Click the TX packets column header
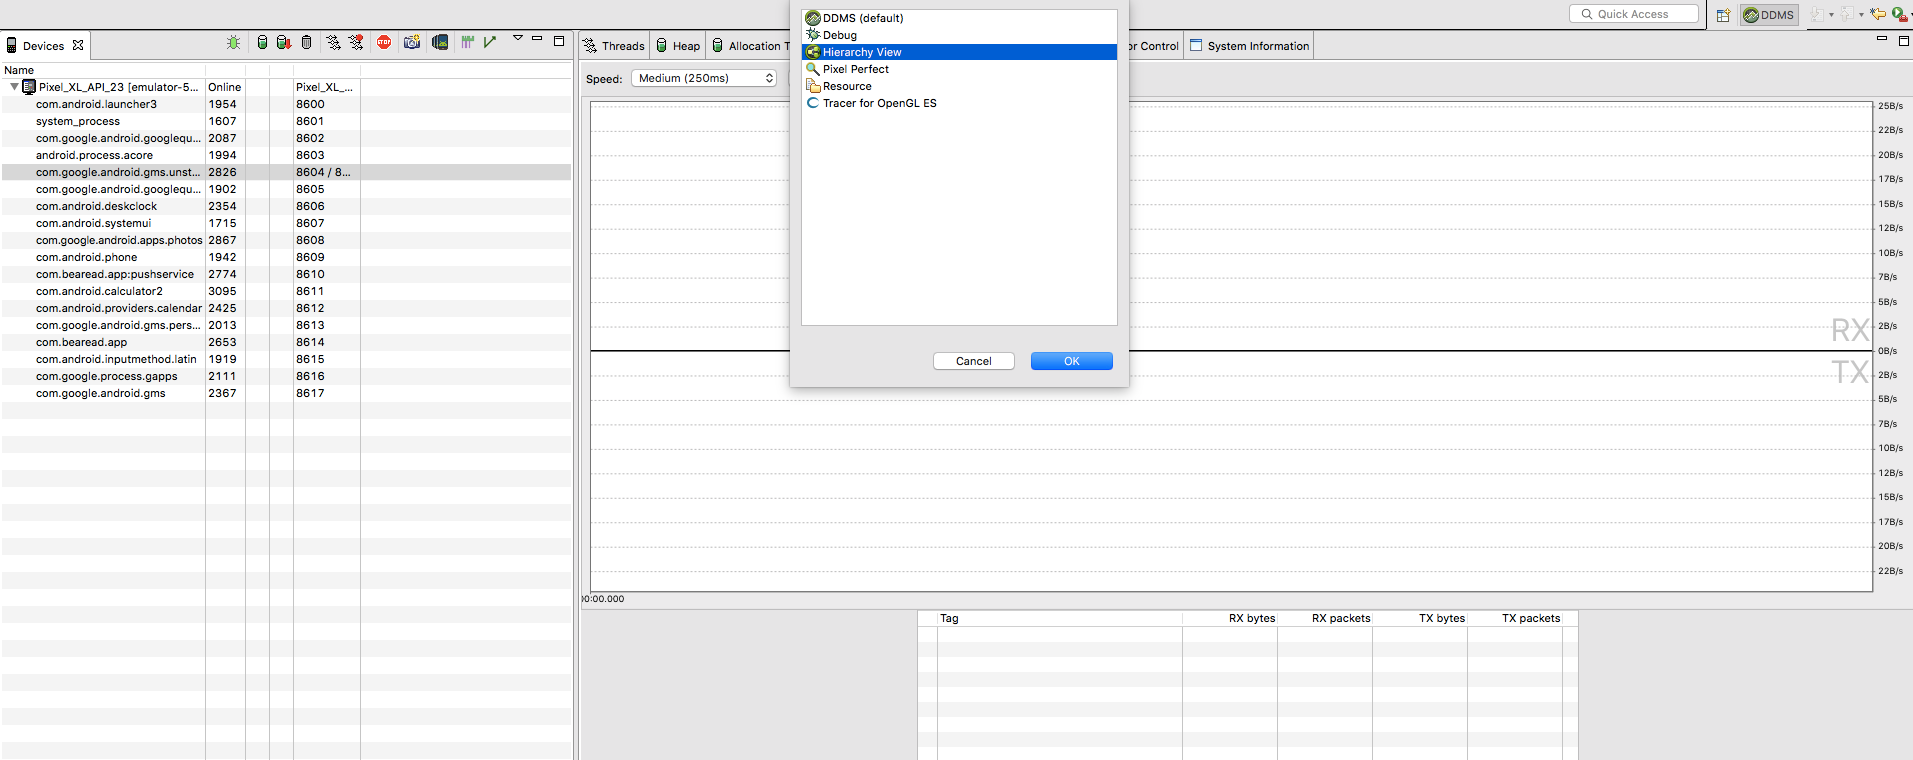The width and height of the screenshot is (1913, 760). [1515, 618]
